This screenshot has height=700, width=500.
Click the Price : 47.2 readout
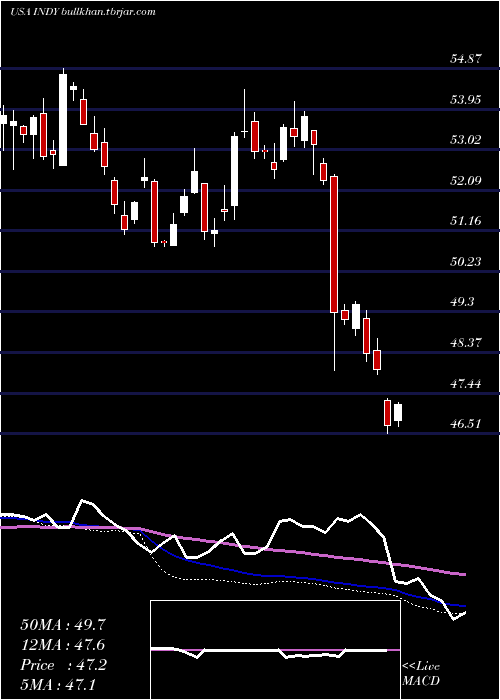coord(63,665)
